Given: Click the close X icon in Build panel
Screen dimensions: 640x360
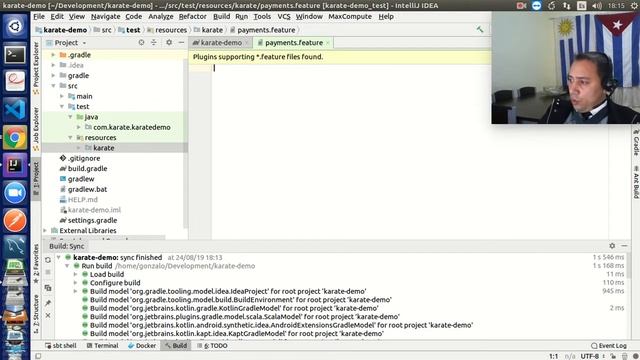Looking at the screenshot, I should point(48,316).
